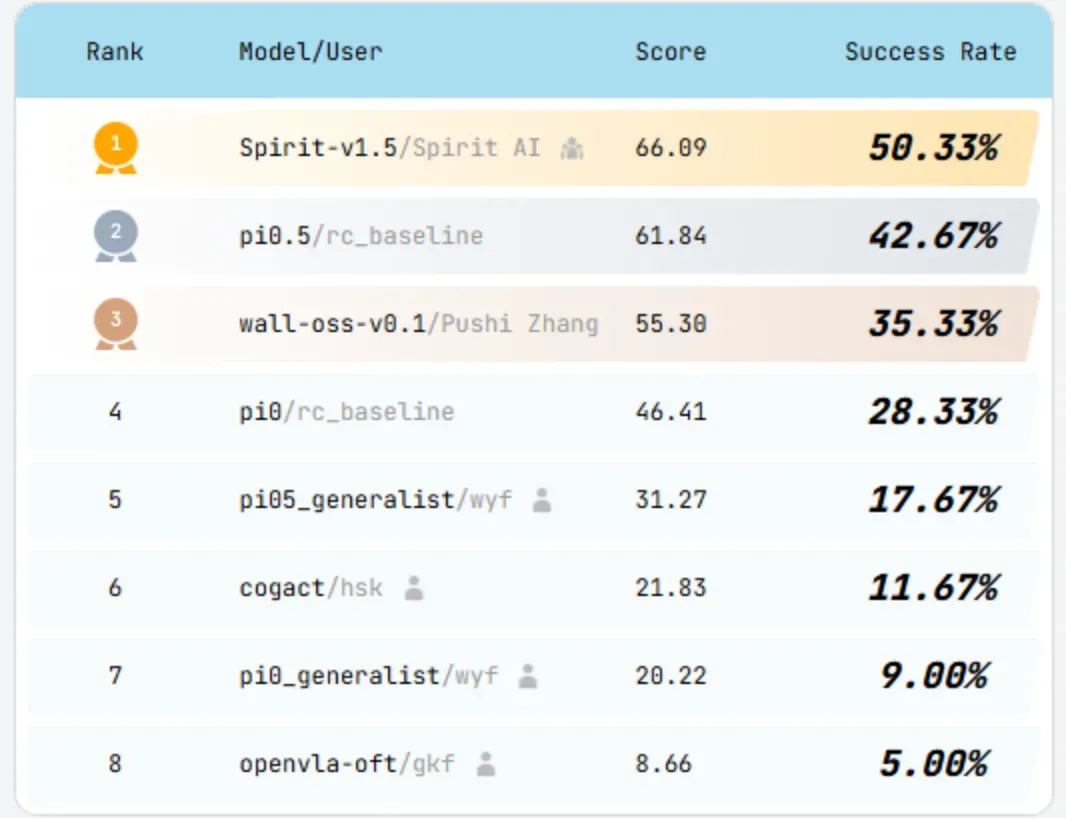1067x818 pixels.
Task: Click the 11.67% success rate
Action: [934, 588]
